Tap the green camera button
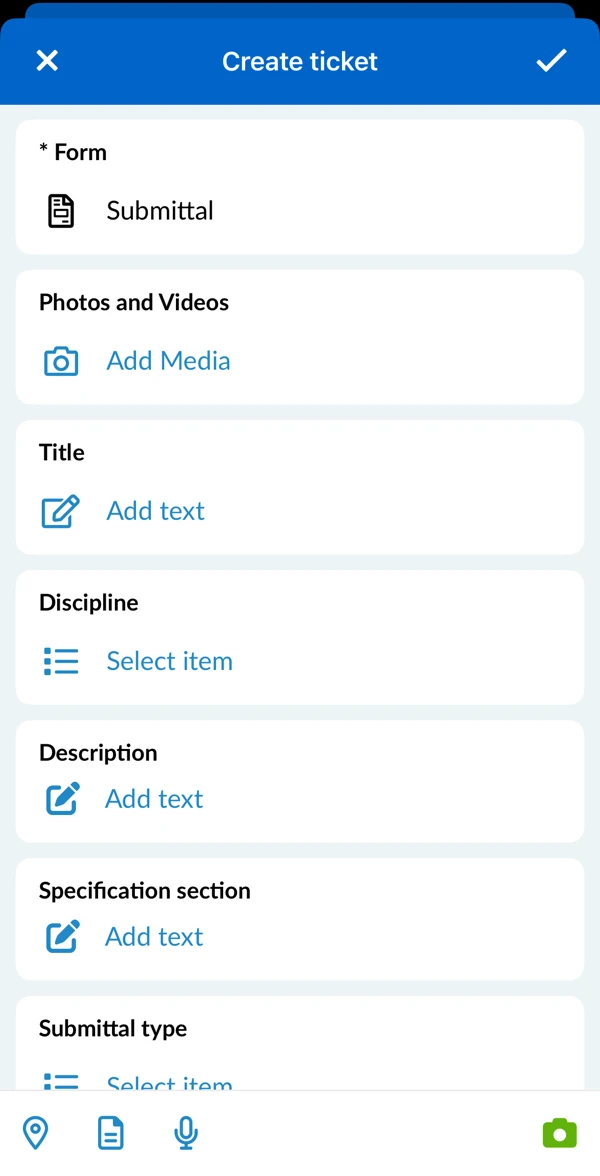Image resolution: width=600 pixels, height=1176 pixels. 560,1133
